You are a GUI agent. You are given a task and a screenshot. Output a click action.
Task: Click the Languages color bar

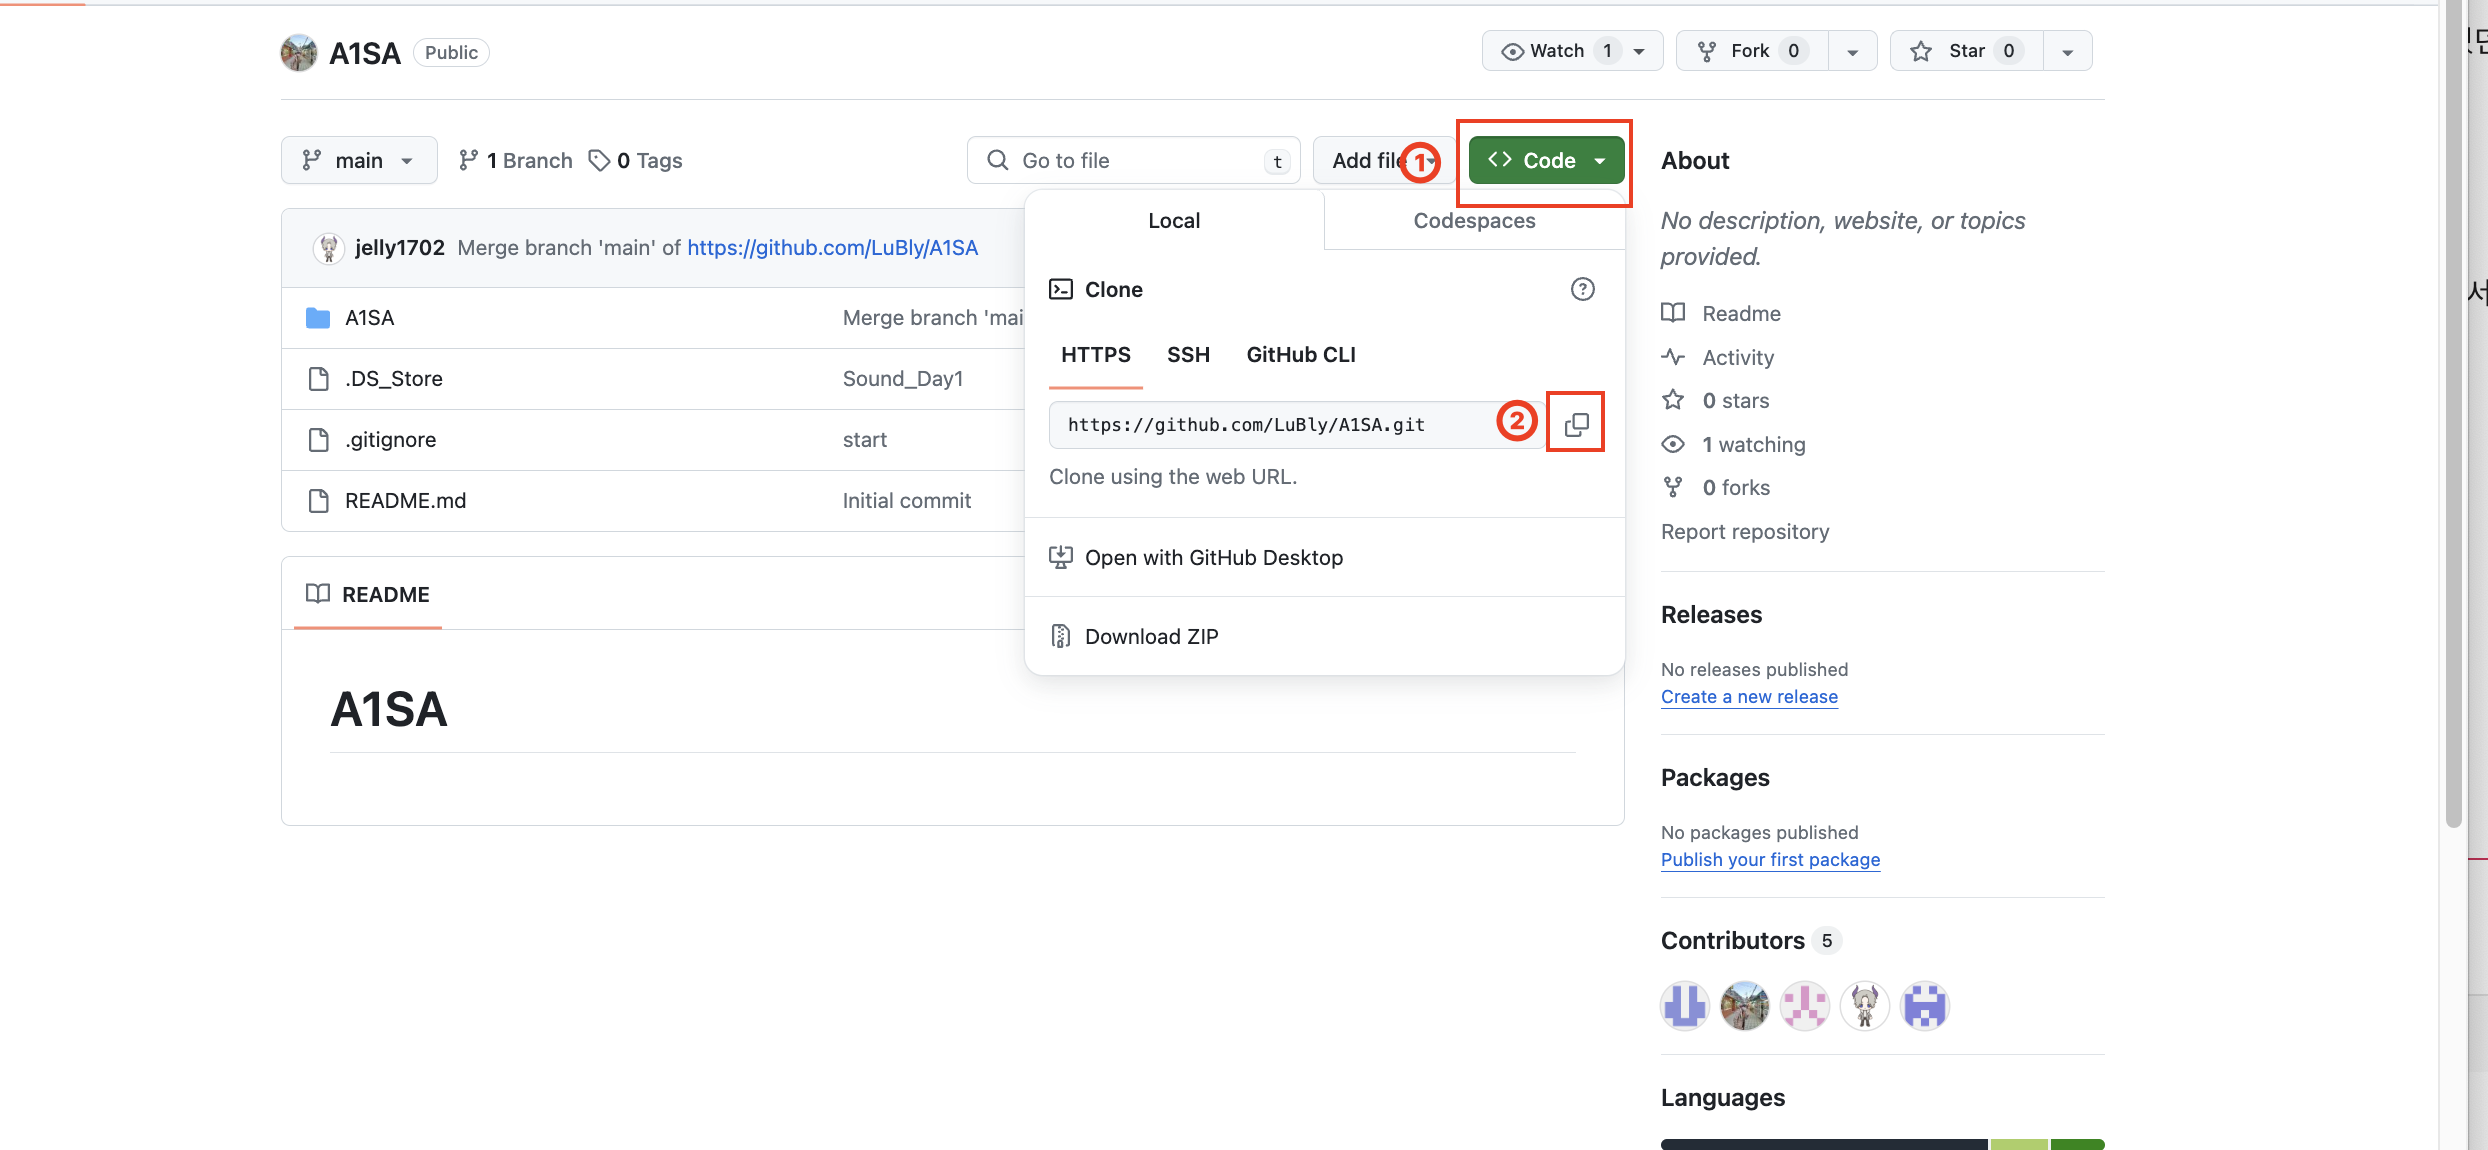click(1882, 1143)
